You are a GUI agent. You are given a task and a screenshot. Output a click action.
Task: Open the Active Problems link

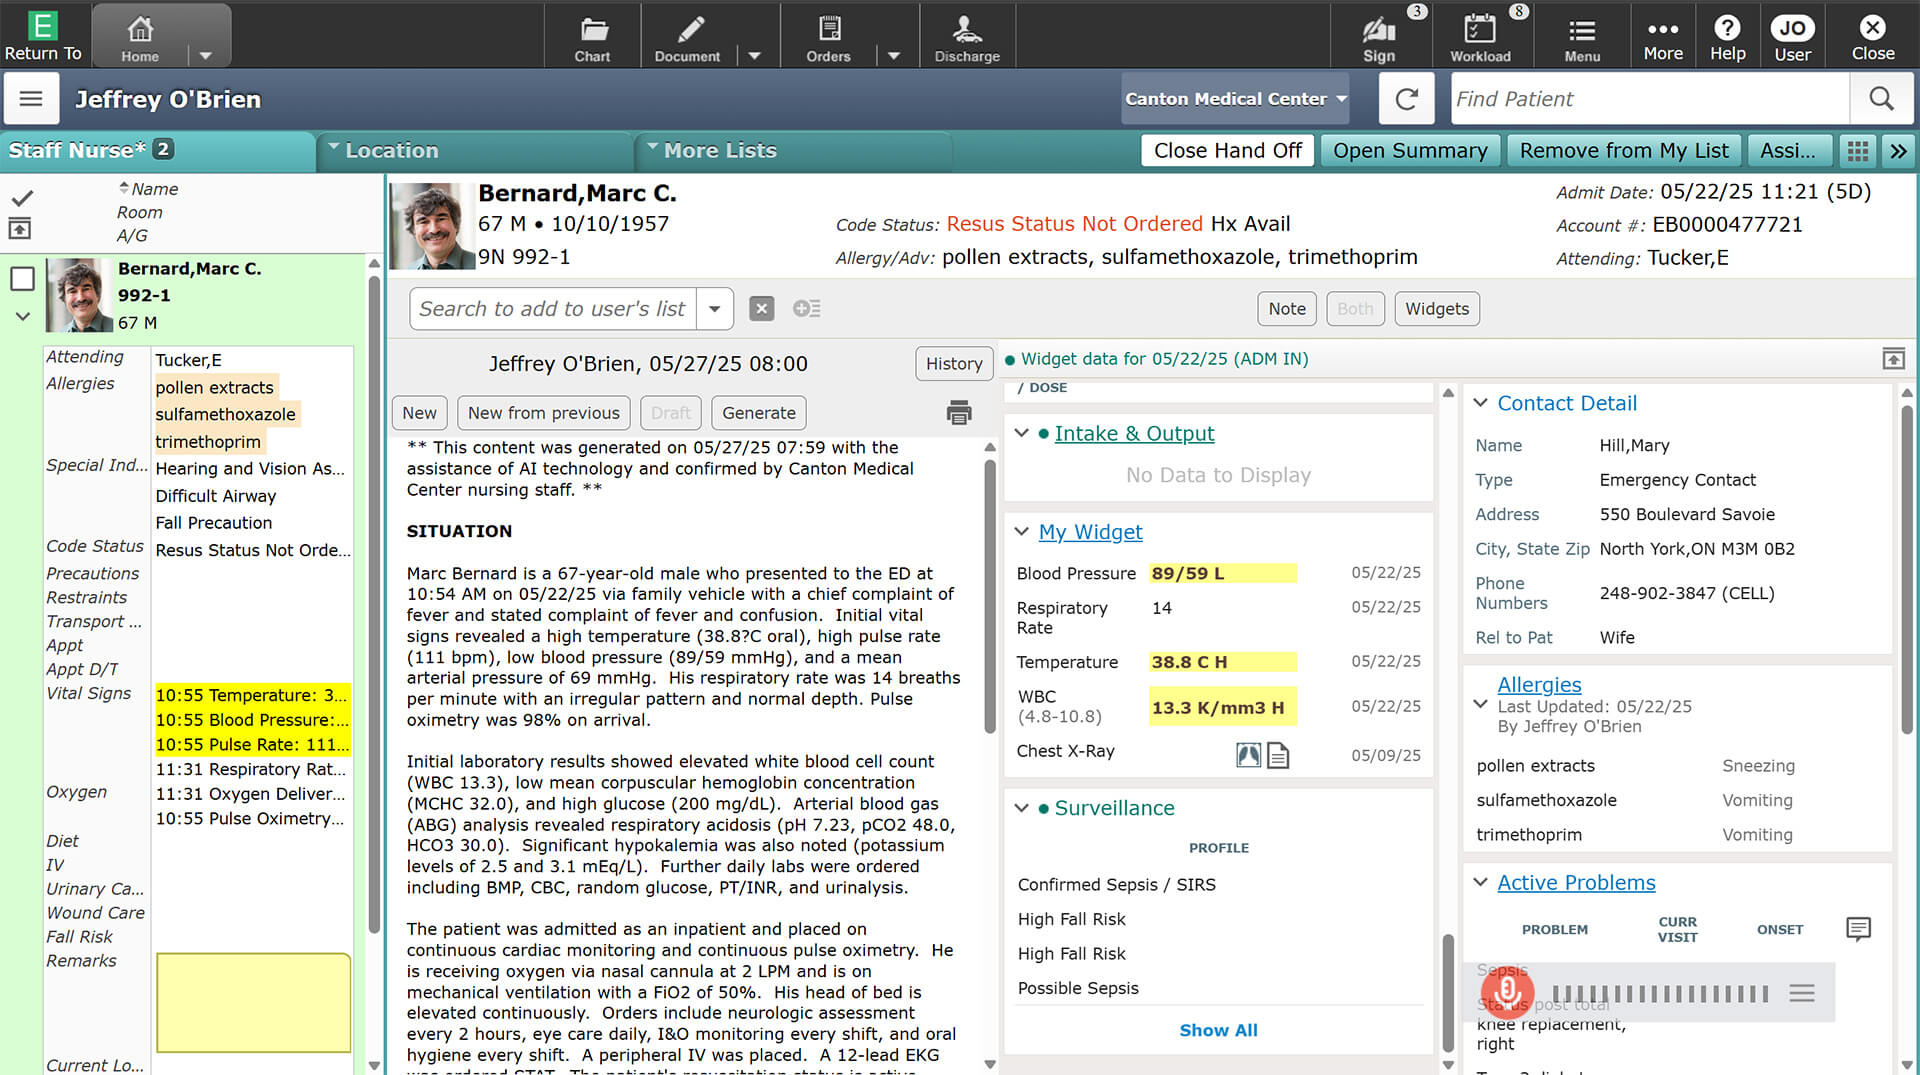(1576, 882)
